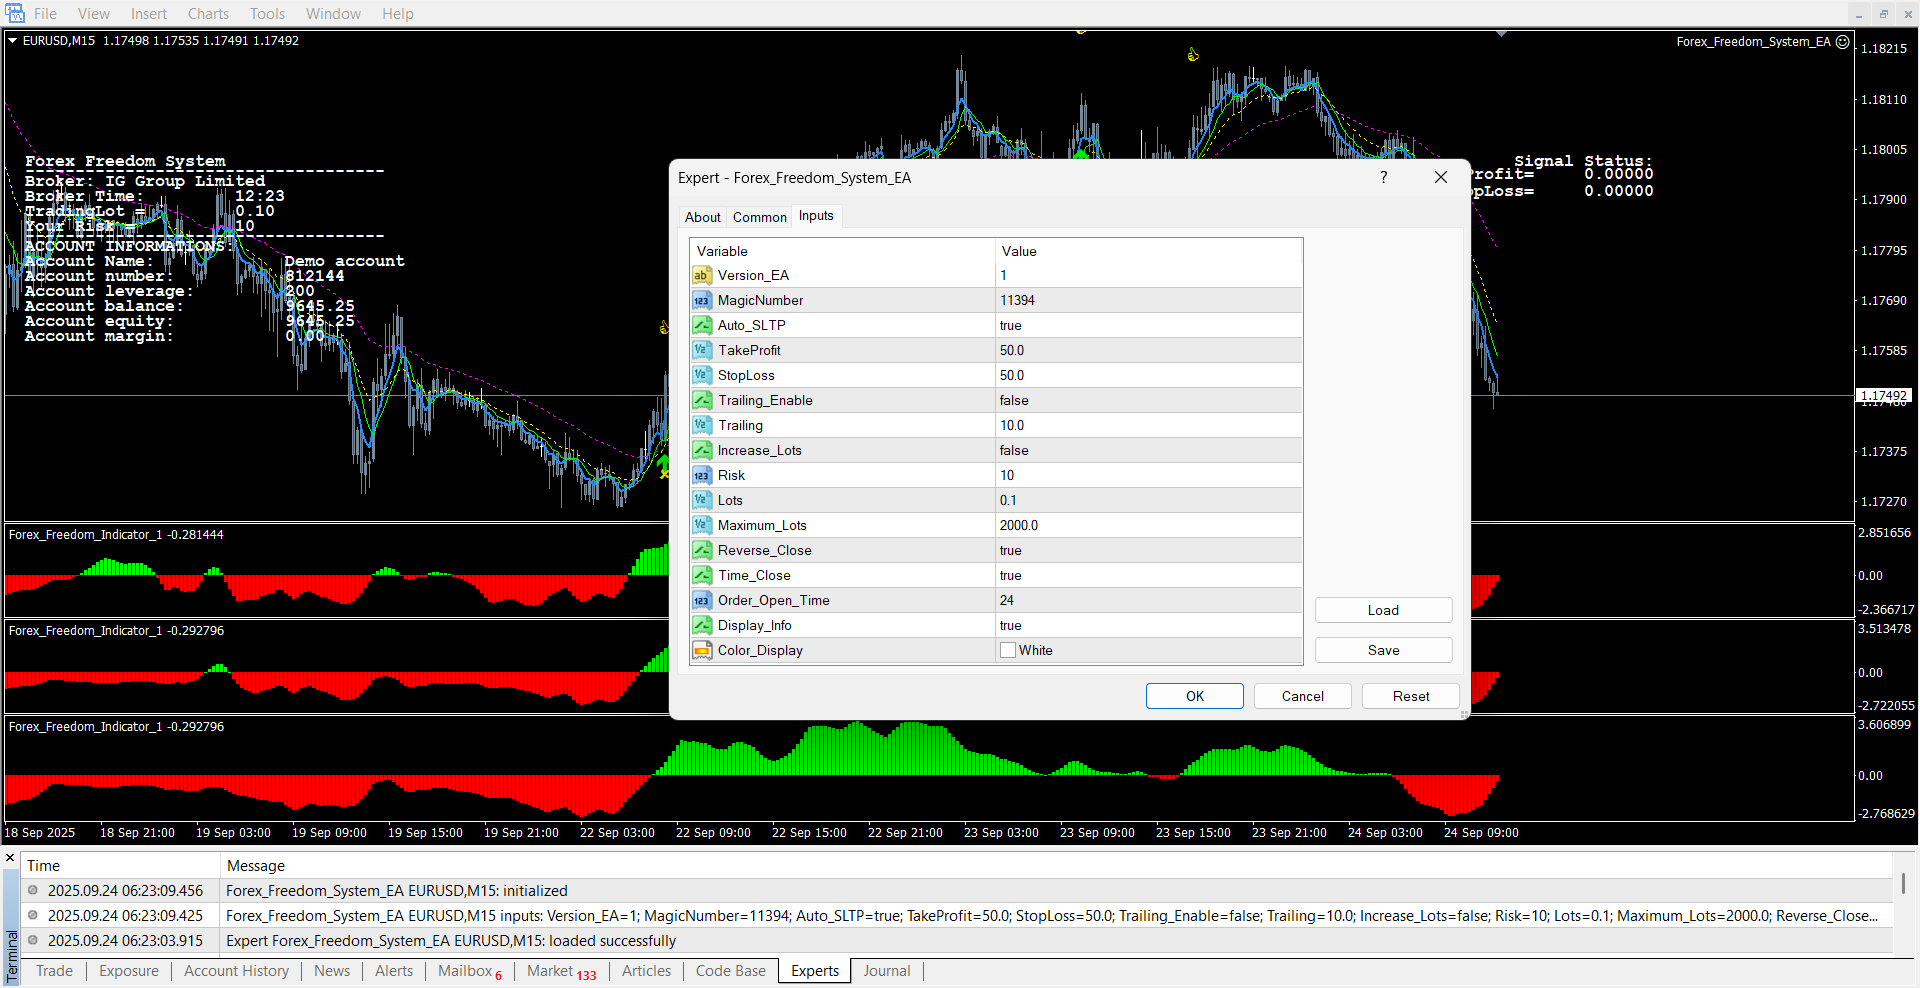The image size is (1920, 988).
Task: Click the MagicNumber integer variable icon
Action: (701, 300)
